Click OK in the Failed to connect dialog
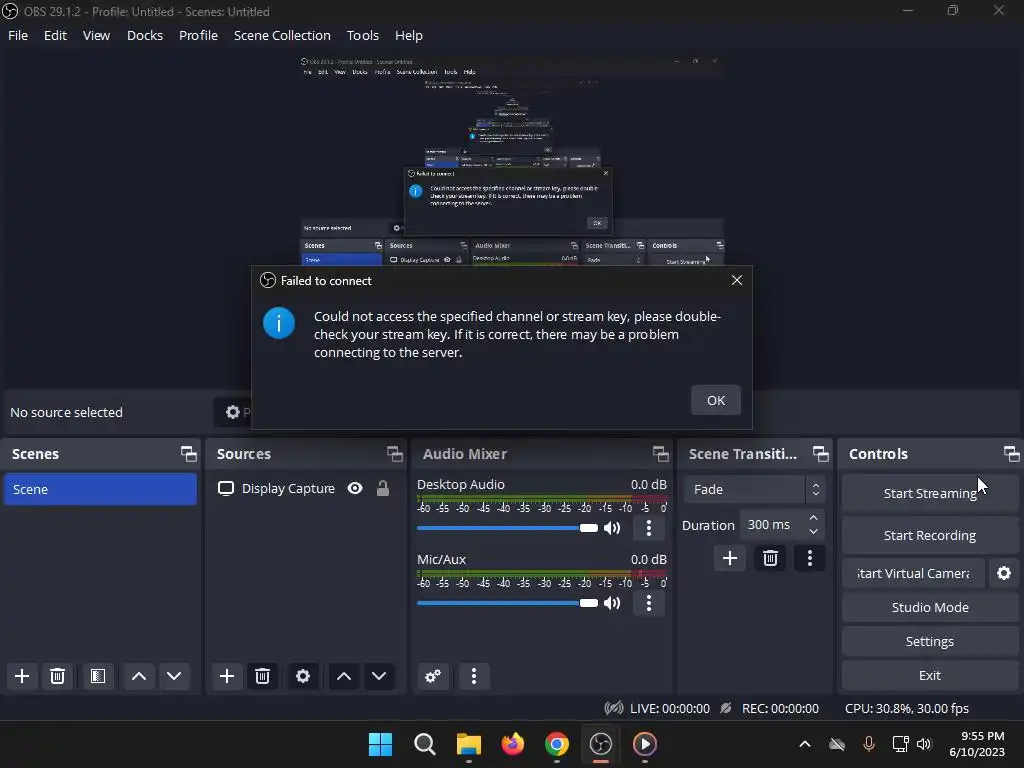Image resolution: width=1024 pixels, height=768 pixels. point(716,400)
